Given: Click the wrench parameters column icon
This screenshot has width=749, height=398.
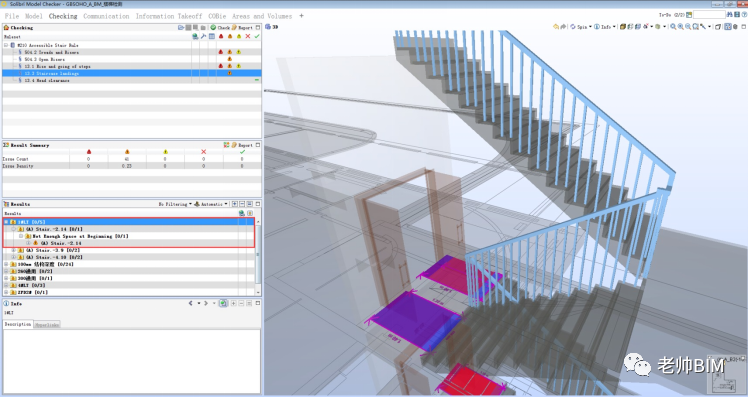Looking at the screenshot, I should point(203,36).
